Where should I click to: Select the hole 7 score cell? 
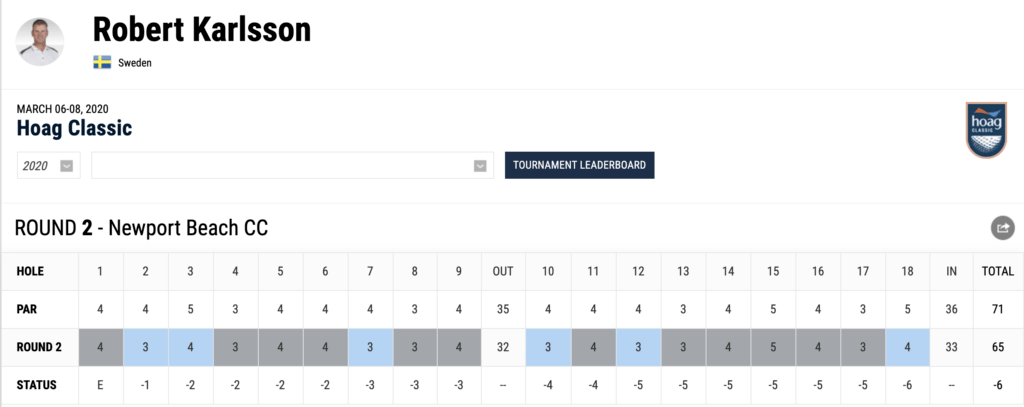click(x=370, y=347)
